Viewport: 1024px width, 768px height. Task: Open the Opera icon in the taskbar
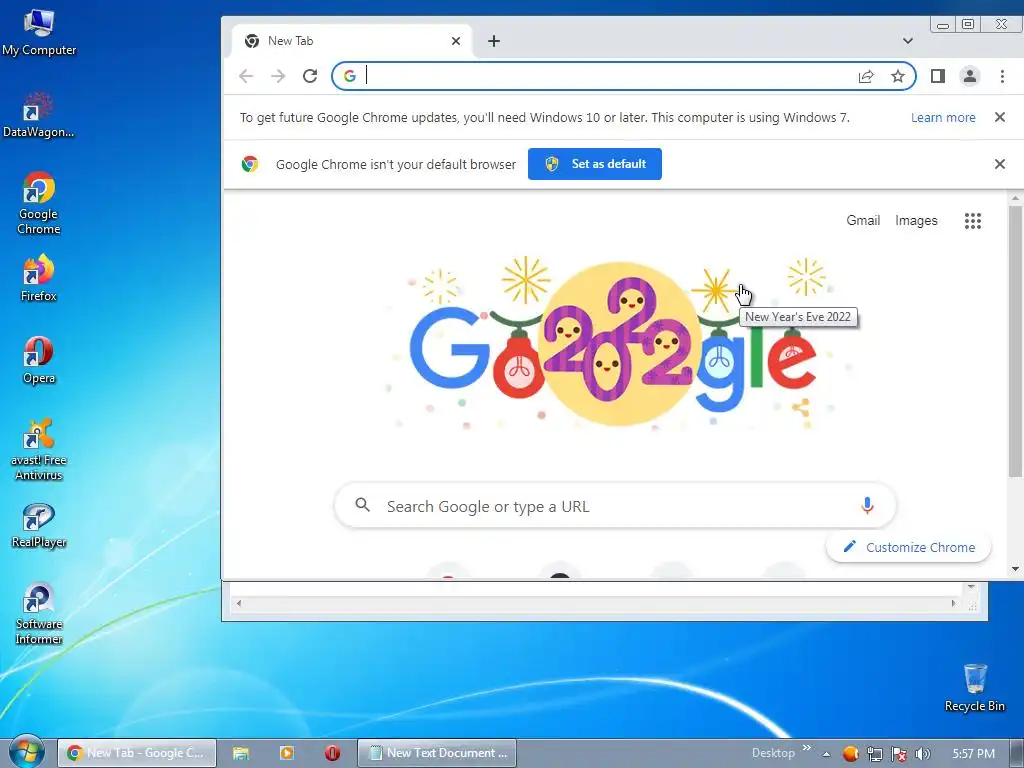[x=332, y=753]
